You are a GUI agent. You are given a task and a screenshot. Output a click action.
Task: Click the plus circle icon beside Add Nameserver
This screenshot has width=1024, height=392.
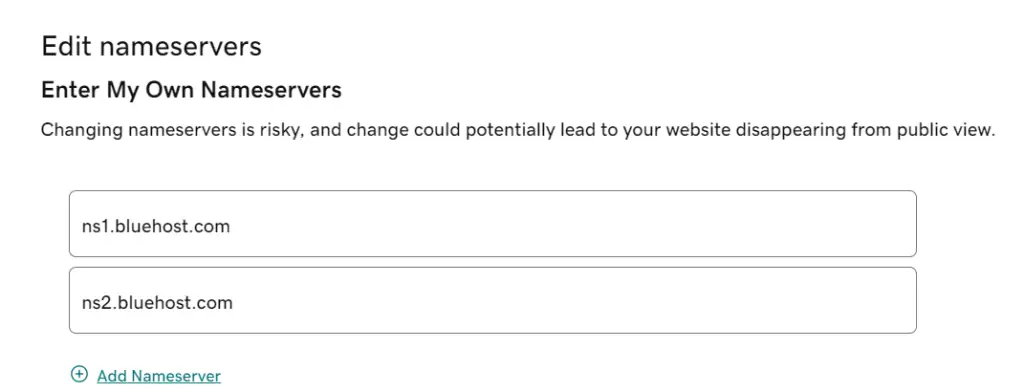[79, 374]
